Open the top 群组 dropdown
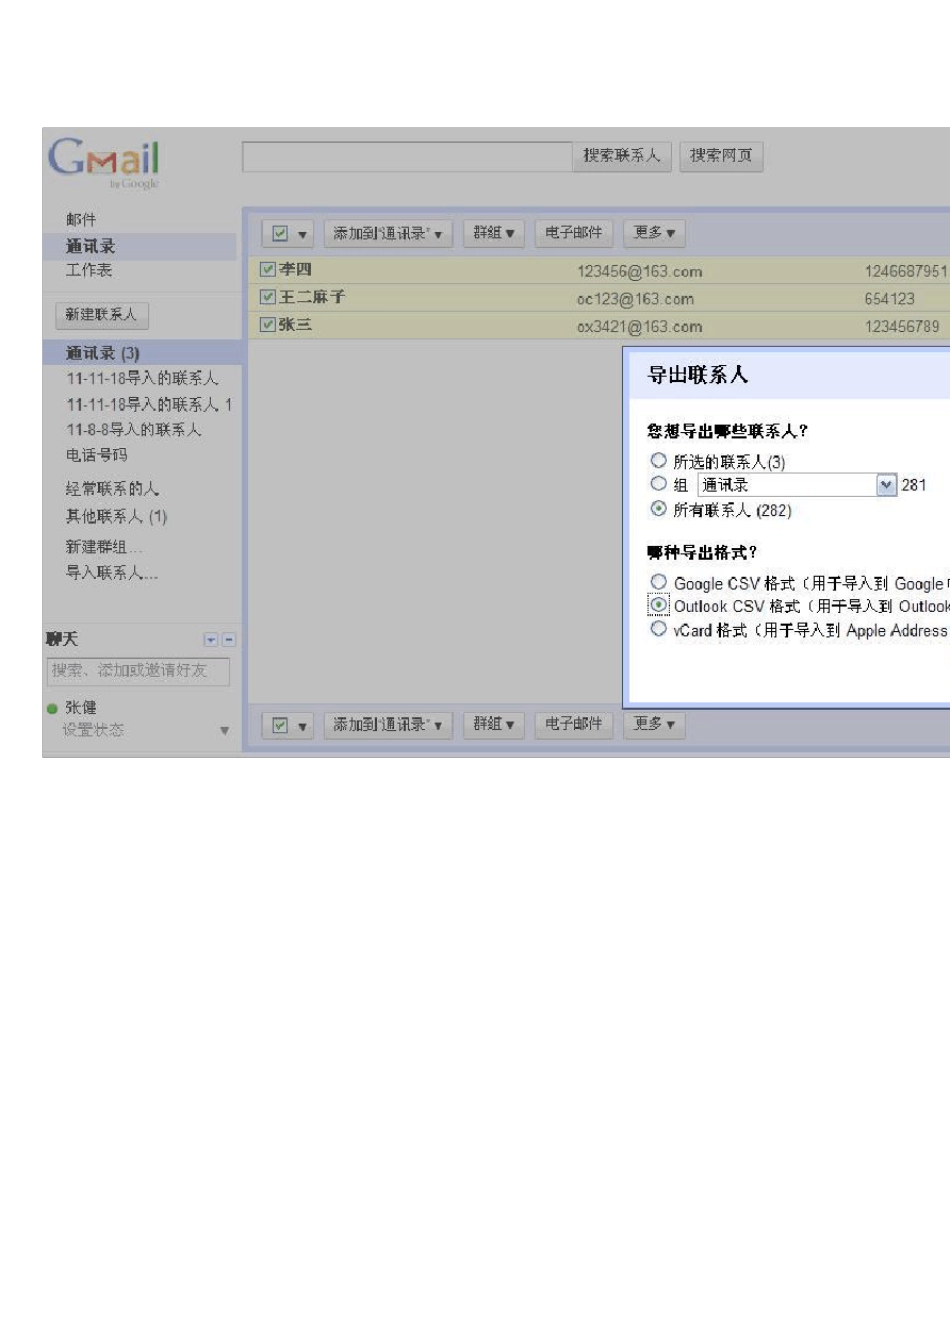Viewport: 950px width, 1344px height. 493,233
